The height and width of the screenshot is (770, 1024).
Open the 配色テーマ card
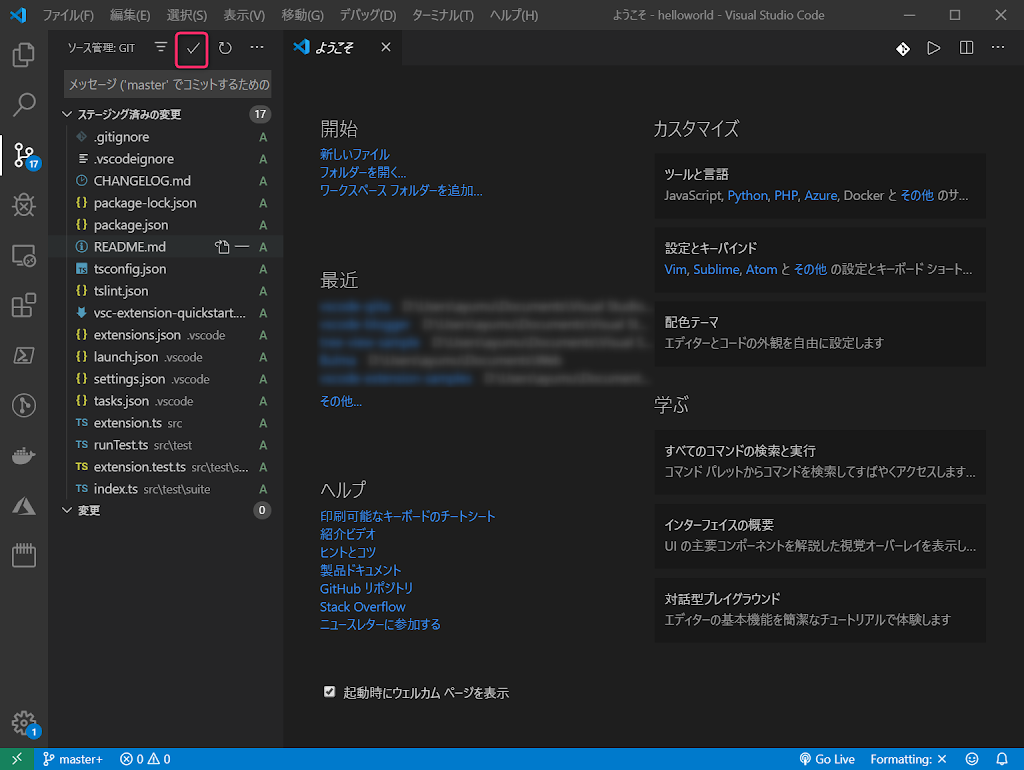coord(820,333)
